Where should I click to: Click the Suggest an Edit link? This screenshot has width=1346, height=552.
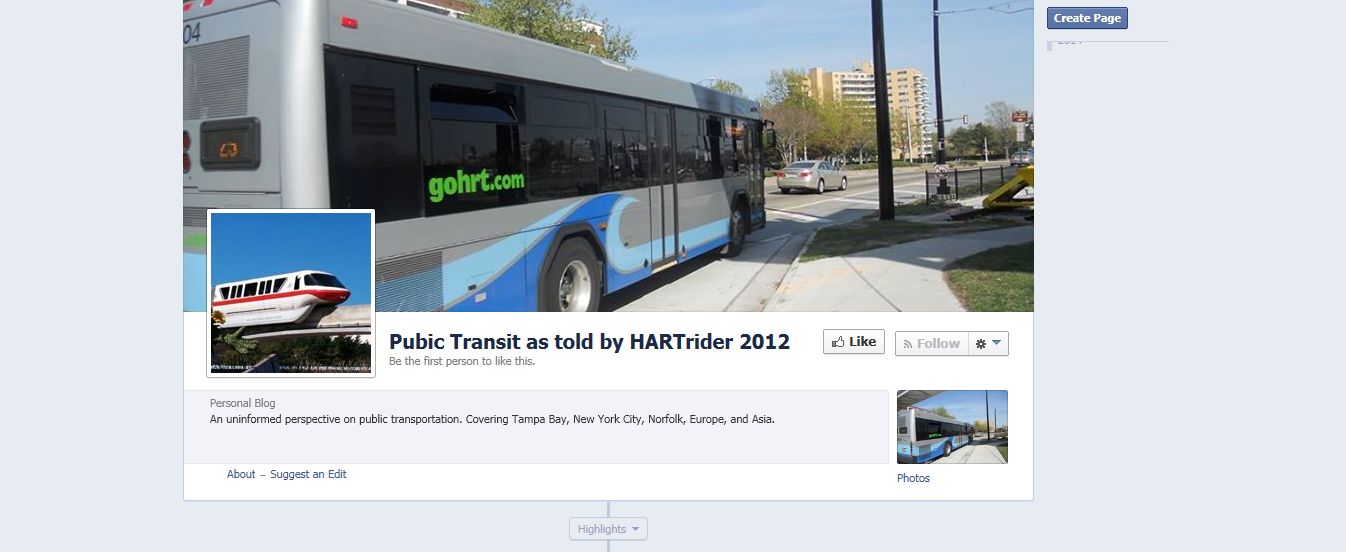(308, 474)
